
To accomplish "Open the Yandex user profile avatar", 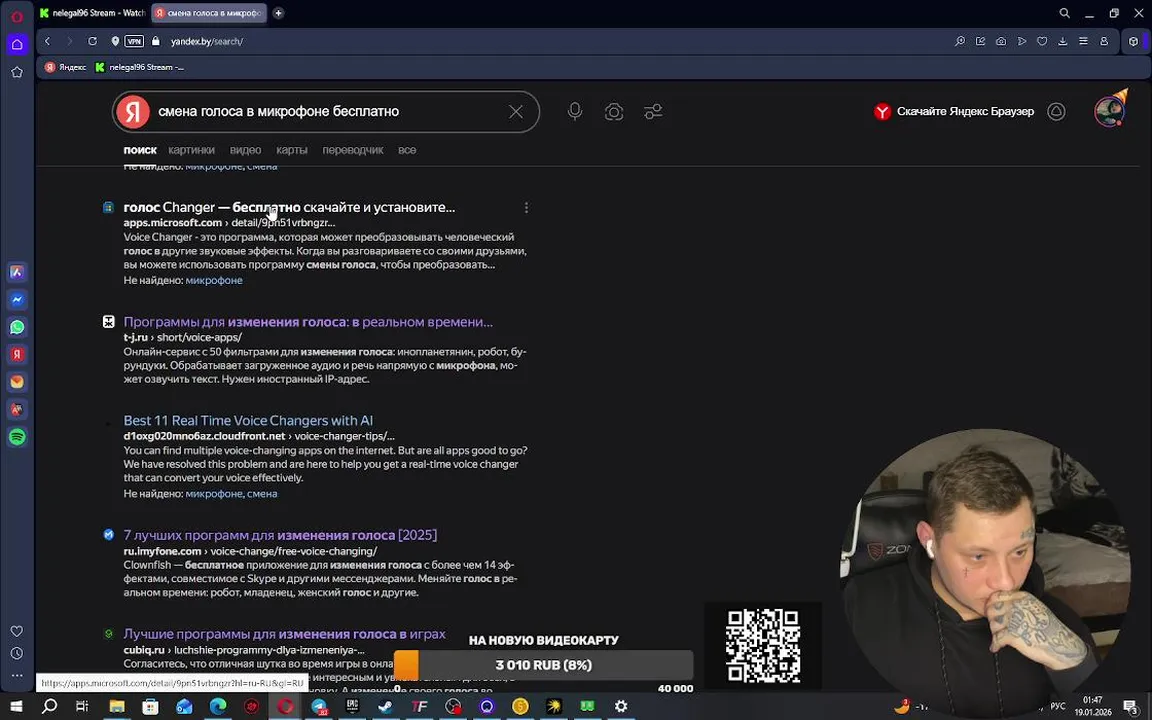I will point(1109,111).
